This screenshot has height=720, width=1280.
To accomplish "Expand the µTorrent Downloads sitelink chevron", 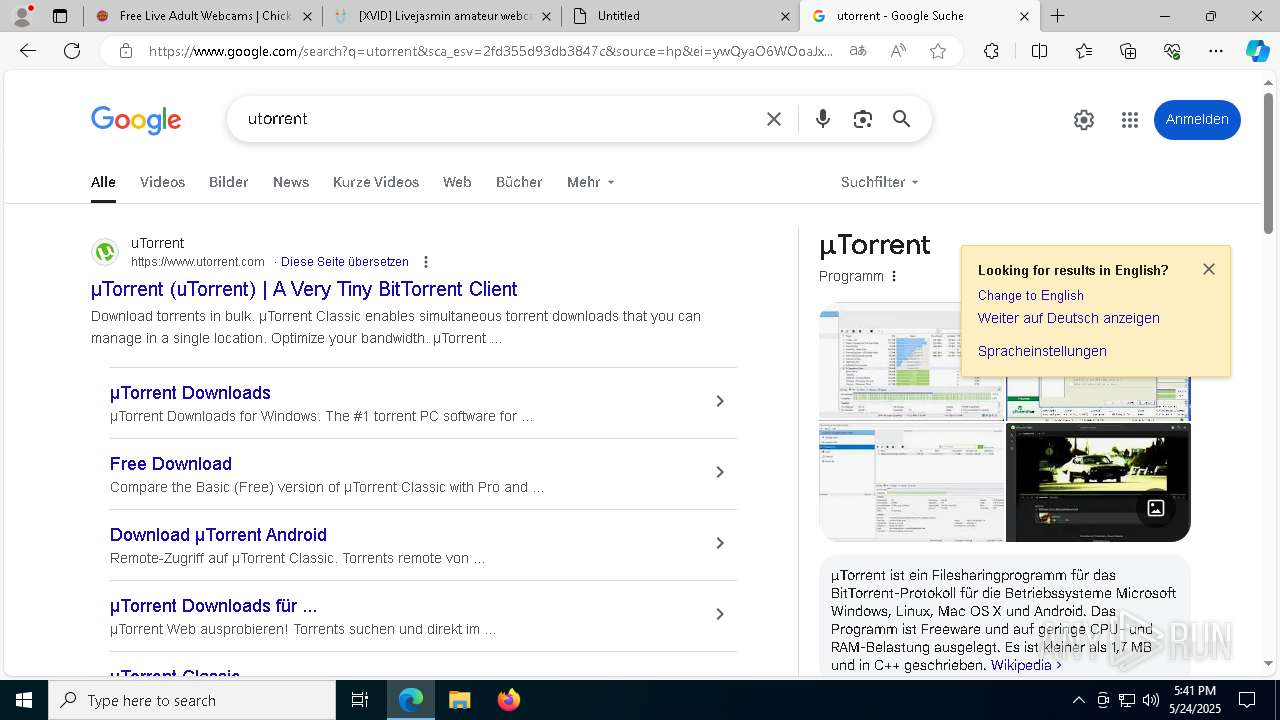I will click(719, 401).
